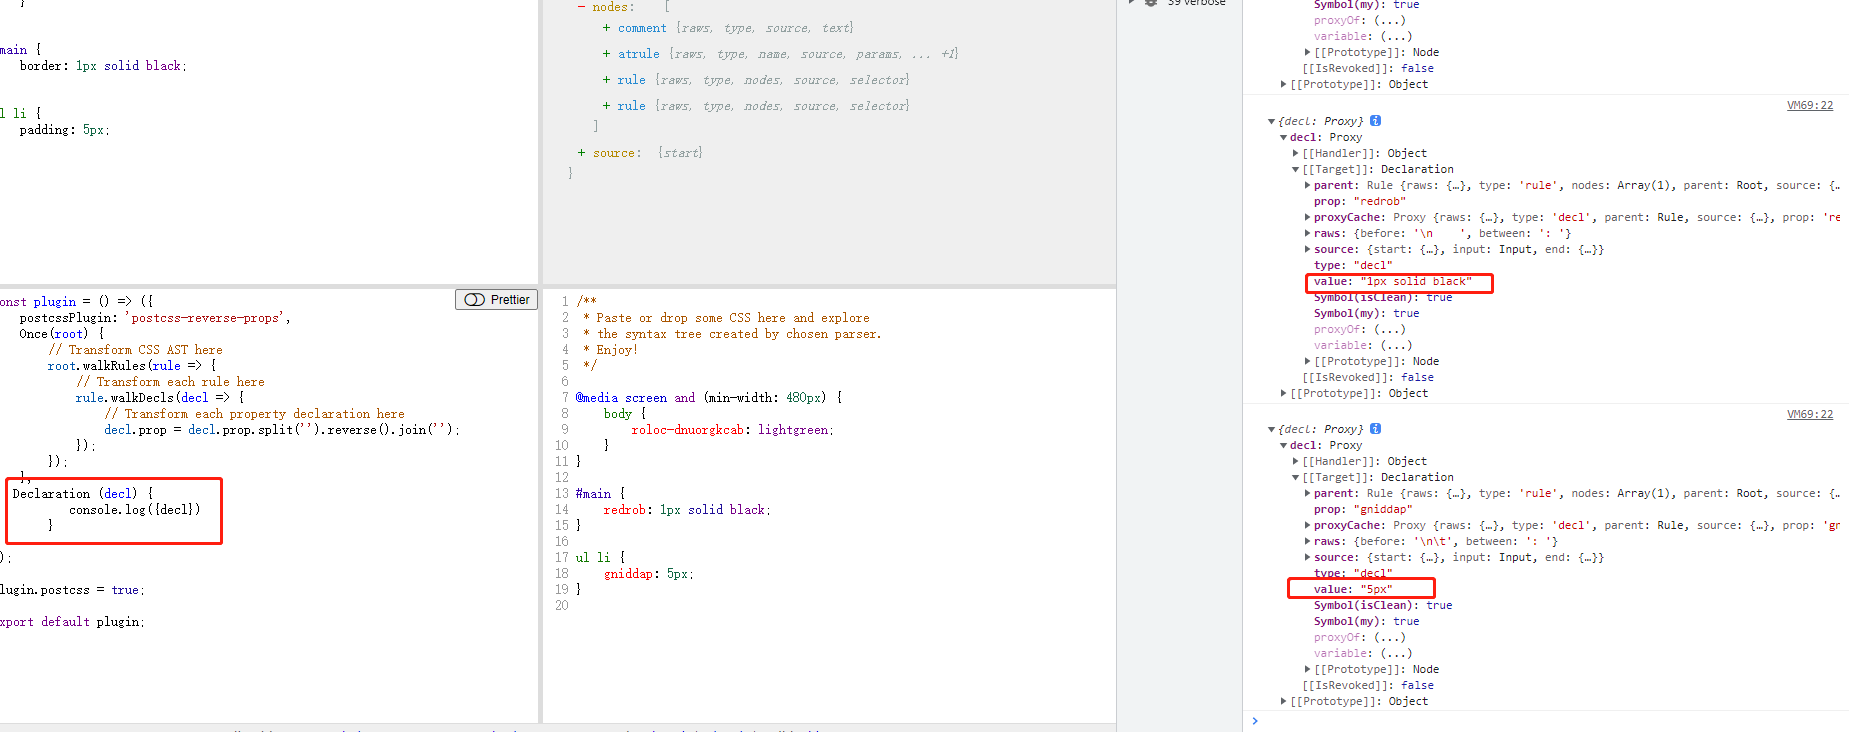Expand [[Prototype]]: Object under the redrob log
1849x732 pixels.
coord(1284,393)
